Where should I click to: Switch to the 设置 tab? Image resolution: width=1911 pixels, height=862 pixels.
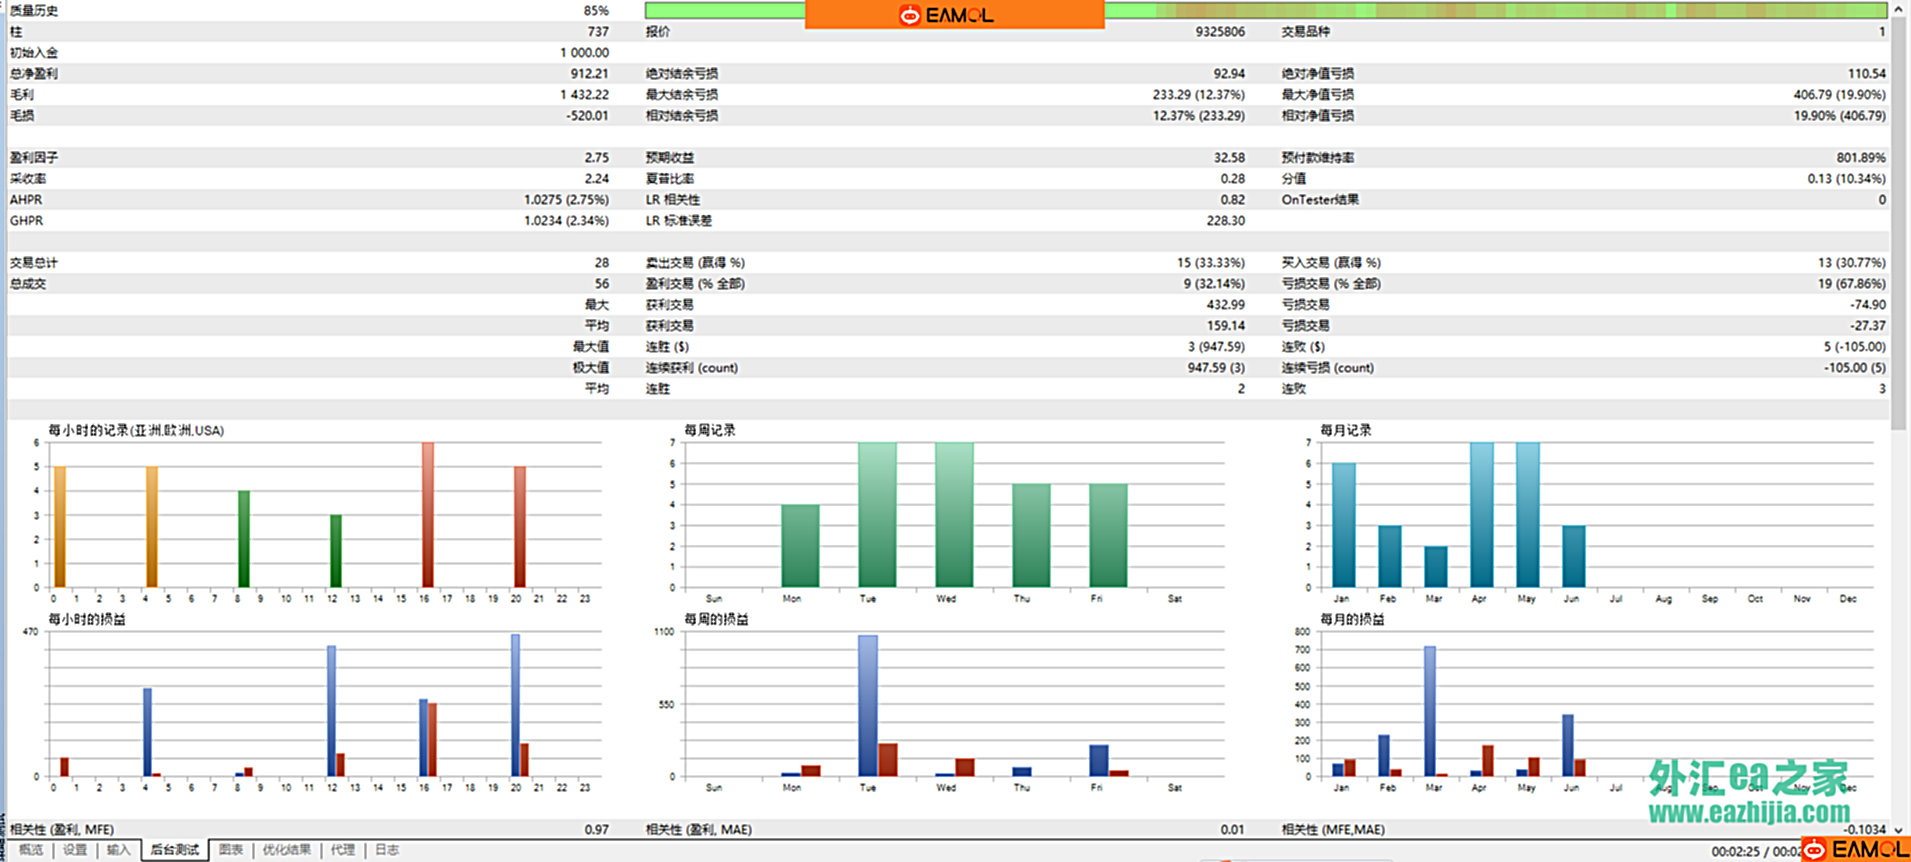[x=75, y=850]
